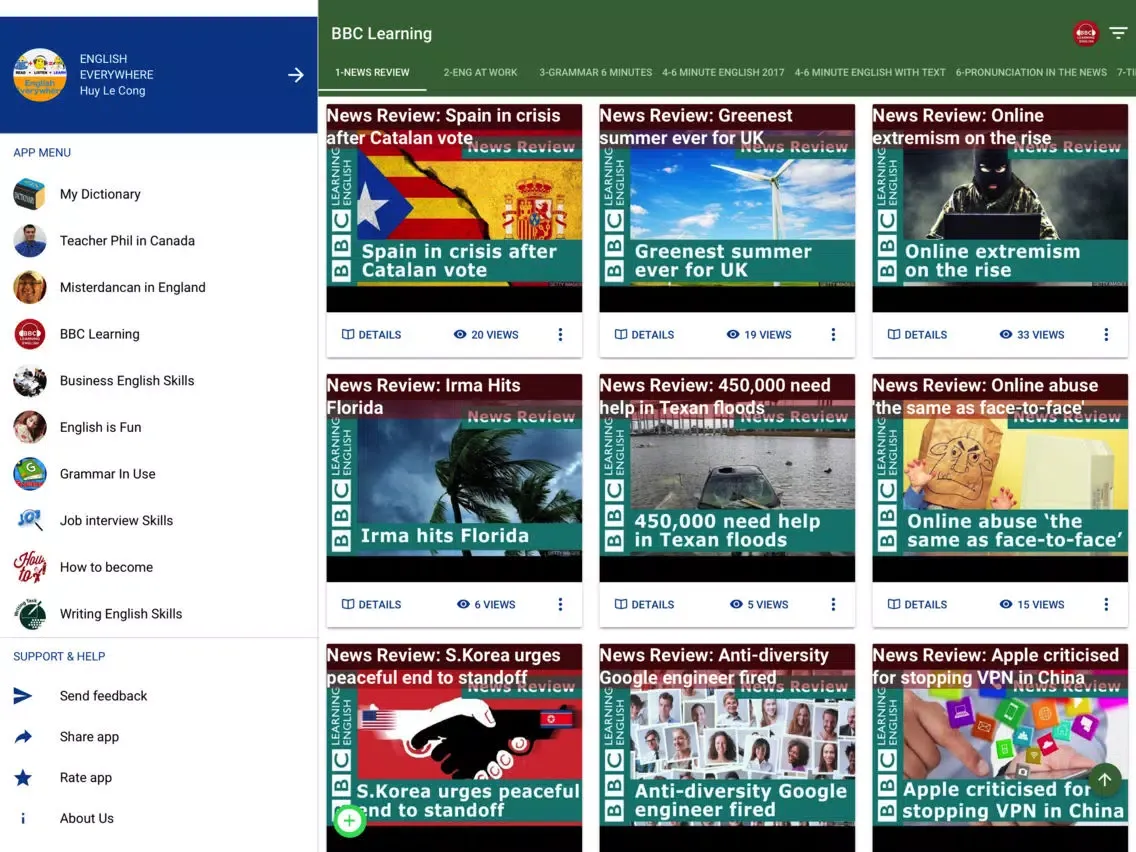Click 20 Views on Spain in crisis card

tap(486, 335)
